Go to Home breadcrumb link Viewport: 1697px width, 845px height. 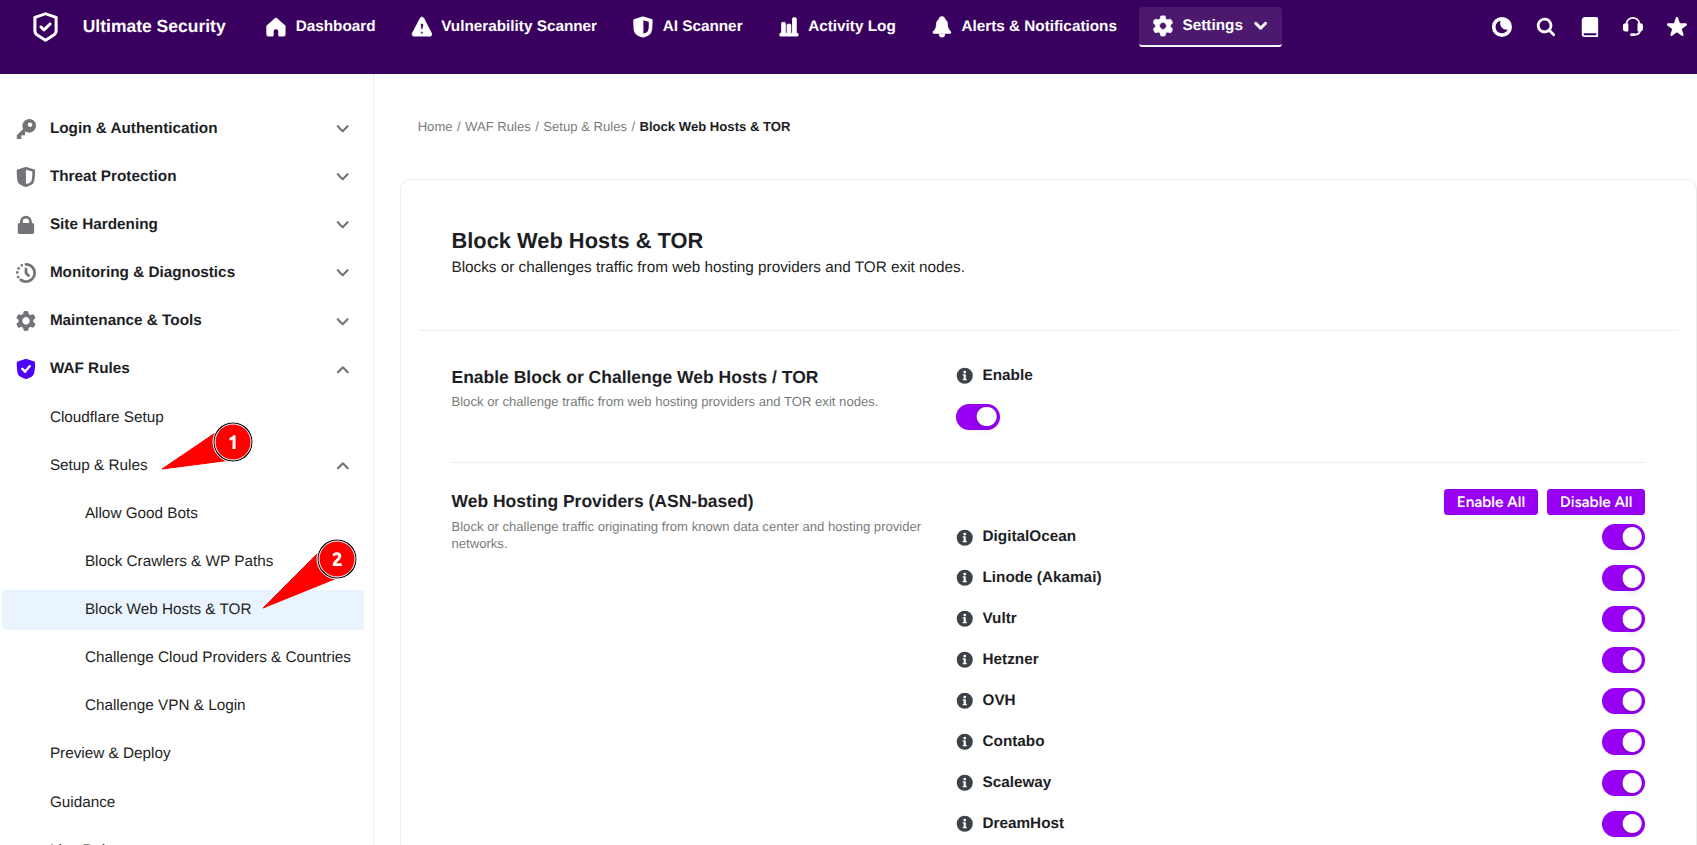click(x=435, y=127)
